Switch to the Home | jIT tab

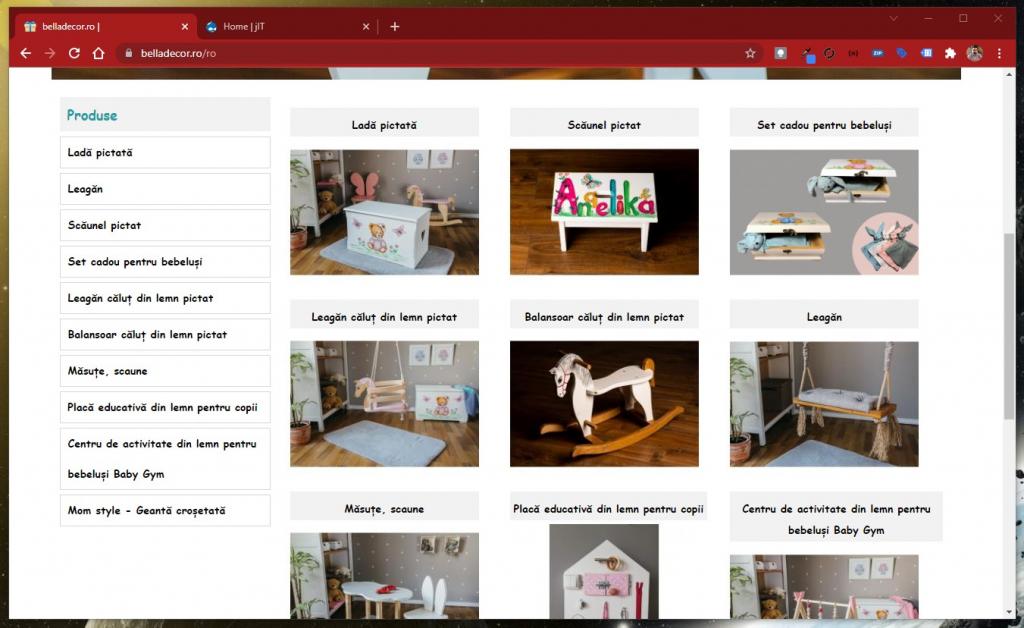280,27
